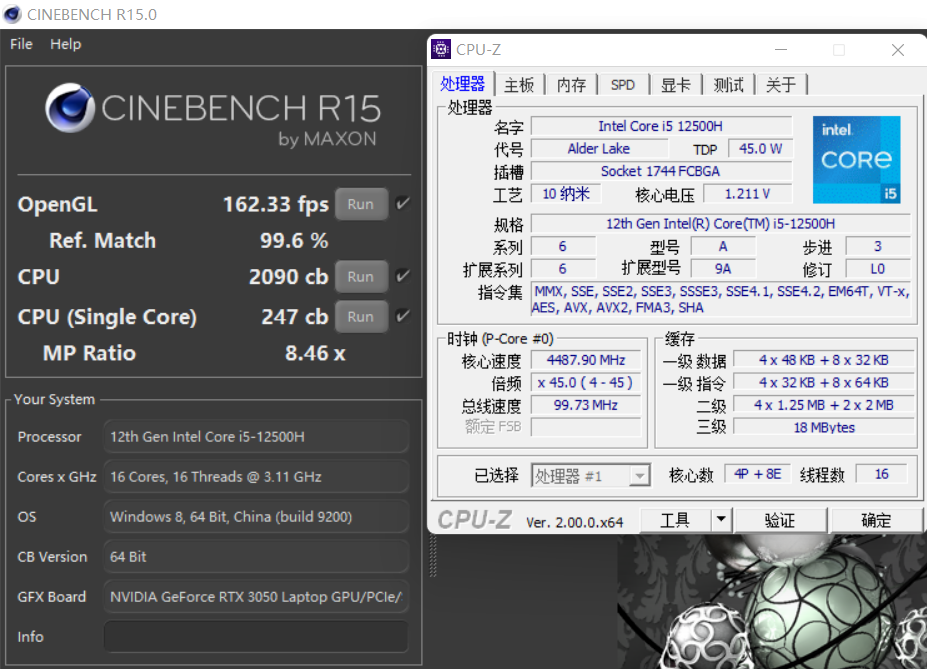Select the 处理器 tab in CPU-Z
This screenshot has width=927, height=669.
pyautogui.click(x=462, y=84)
